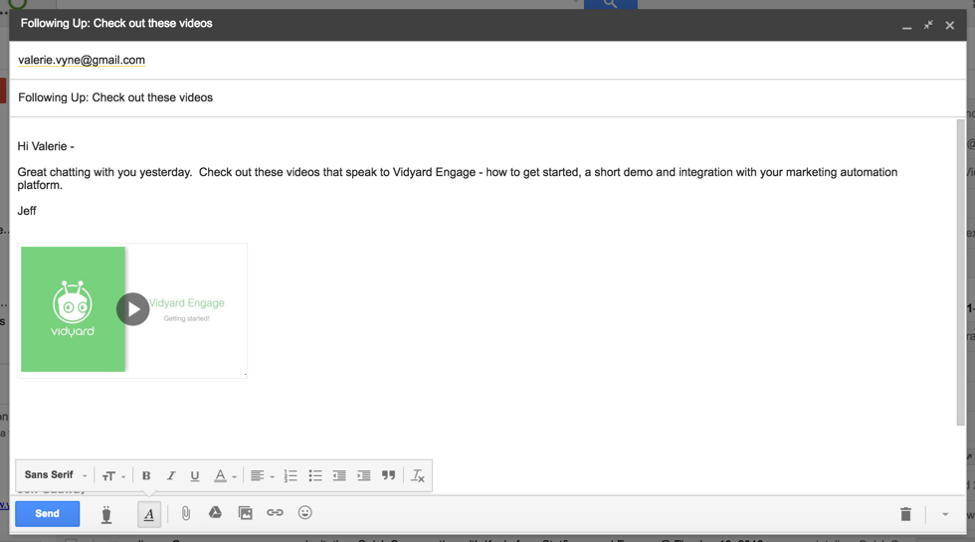Image resolution: width=975 pixels, height=542 pixels.
Task: Click the message body scrollbar
Action: (x=961, y=272)
